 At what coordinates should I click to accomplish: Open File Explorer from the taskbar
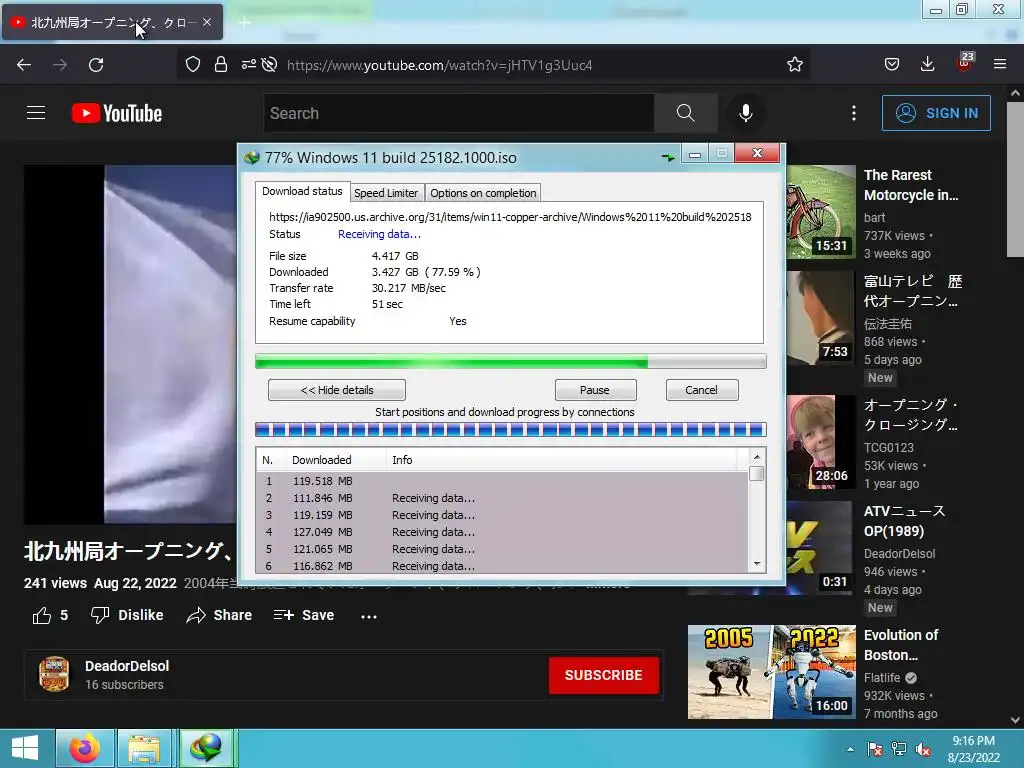144,748
